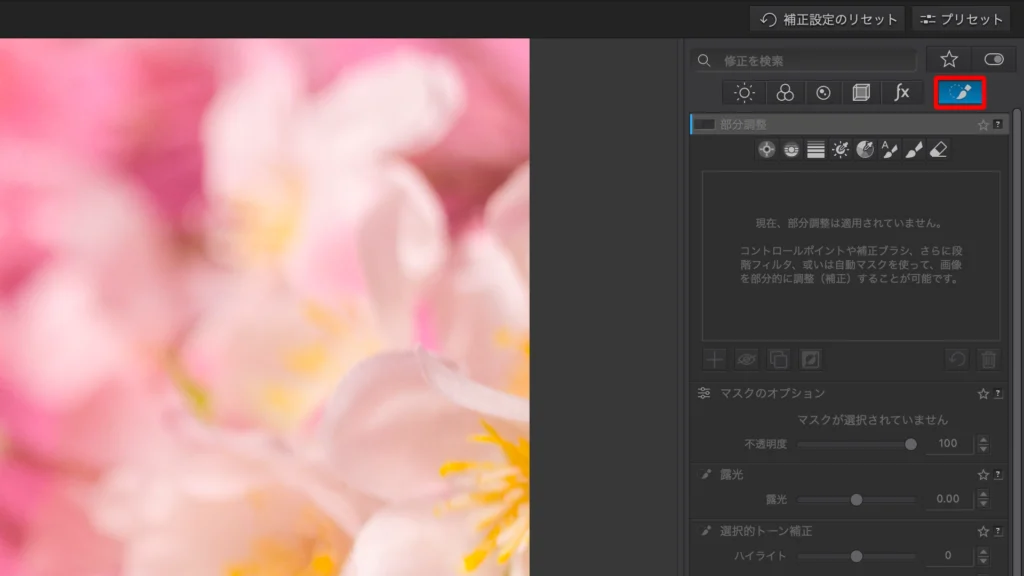Click the 不透明度 opacity slider handle
The height and width of the screenshot is (576, 1024).
(x=910, y=444)
